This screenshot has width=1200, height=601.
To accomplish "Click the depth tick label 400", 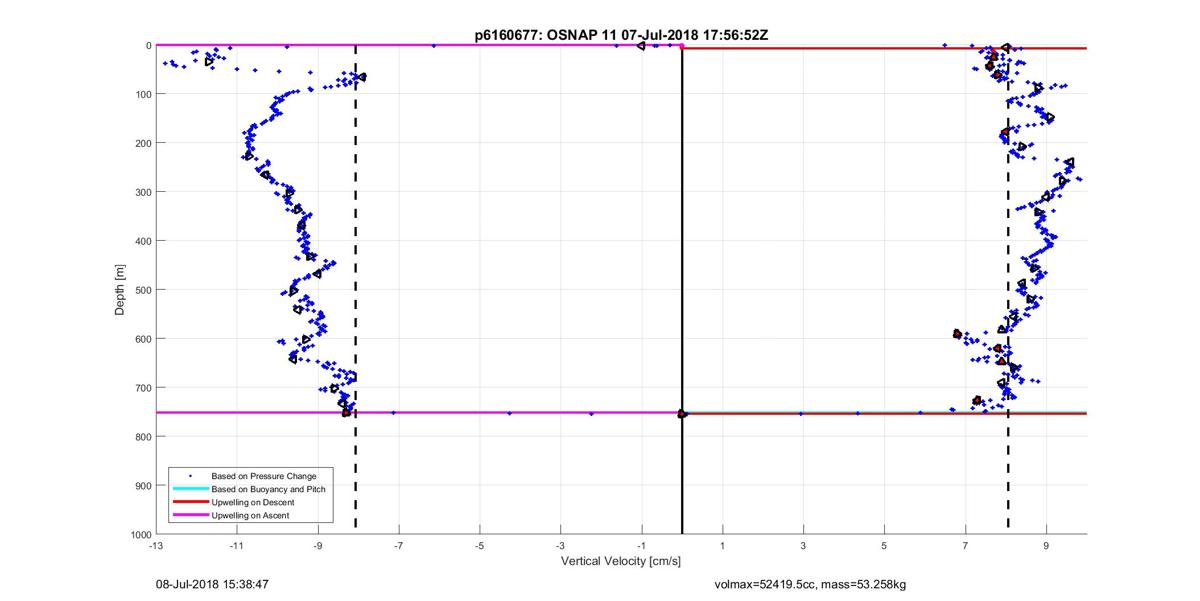I will coord(142,241).
